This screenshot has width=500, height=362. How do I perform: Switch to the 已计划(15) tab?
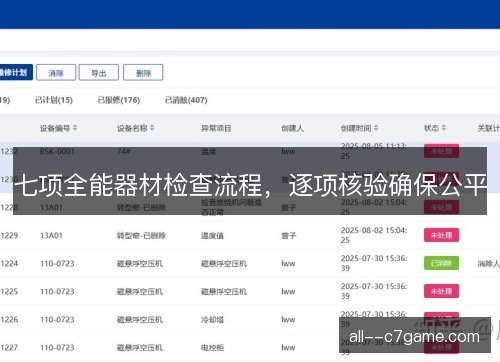(x=54, y=100)
